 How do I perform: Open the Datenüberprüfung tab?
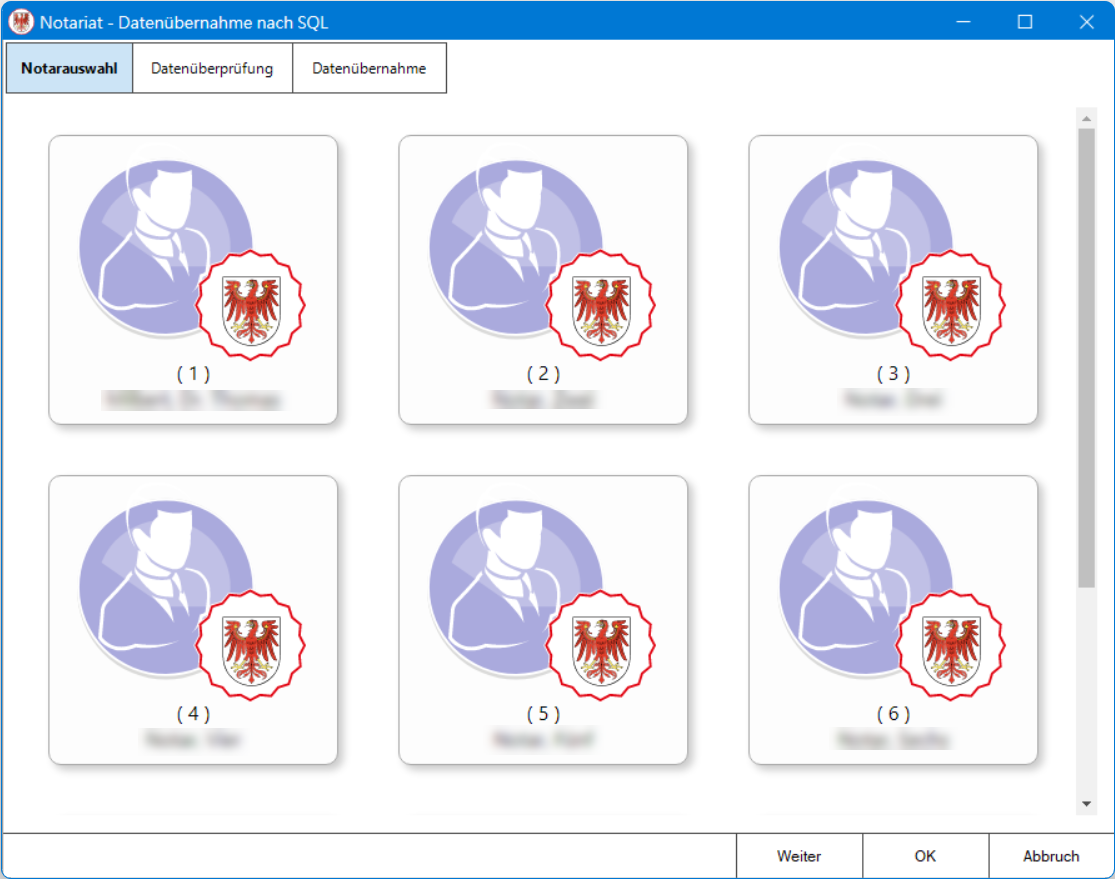coord(212,69)
